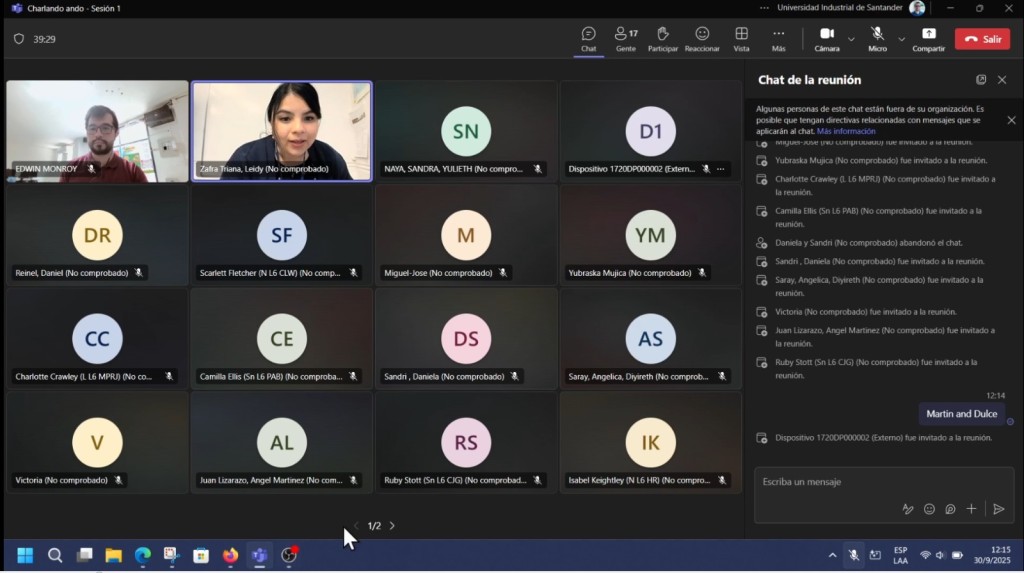1024x573 pixels.
Task: Expand the microphone options dropdown arrow
Action: click(901, 39)
